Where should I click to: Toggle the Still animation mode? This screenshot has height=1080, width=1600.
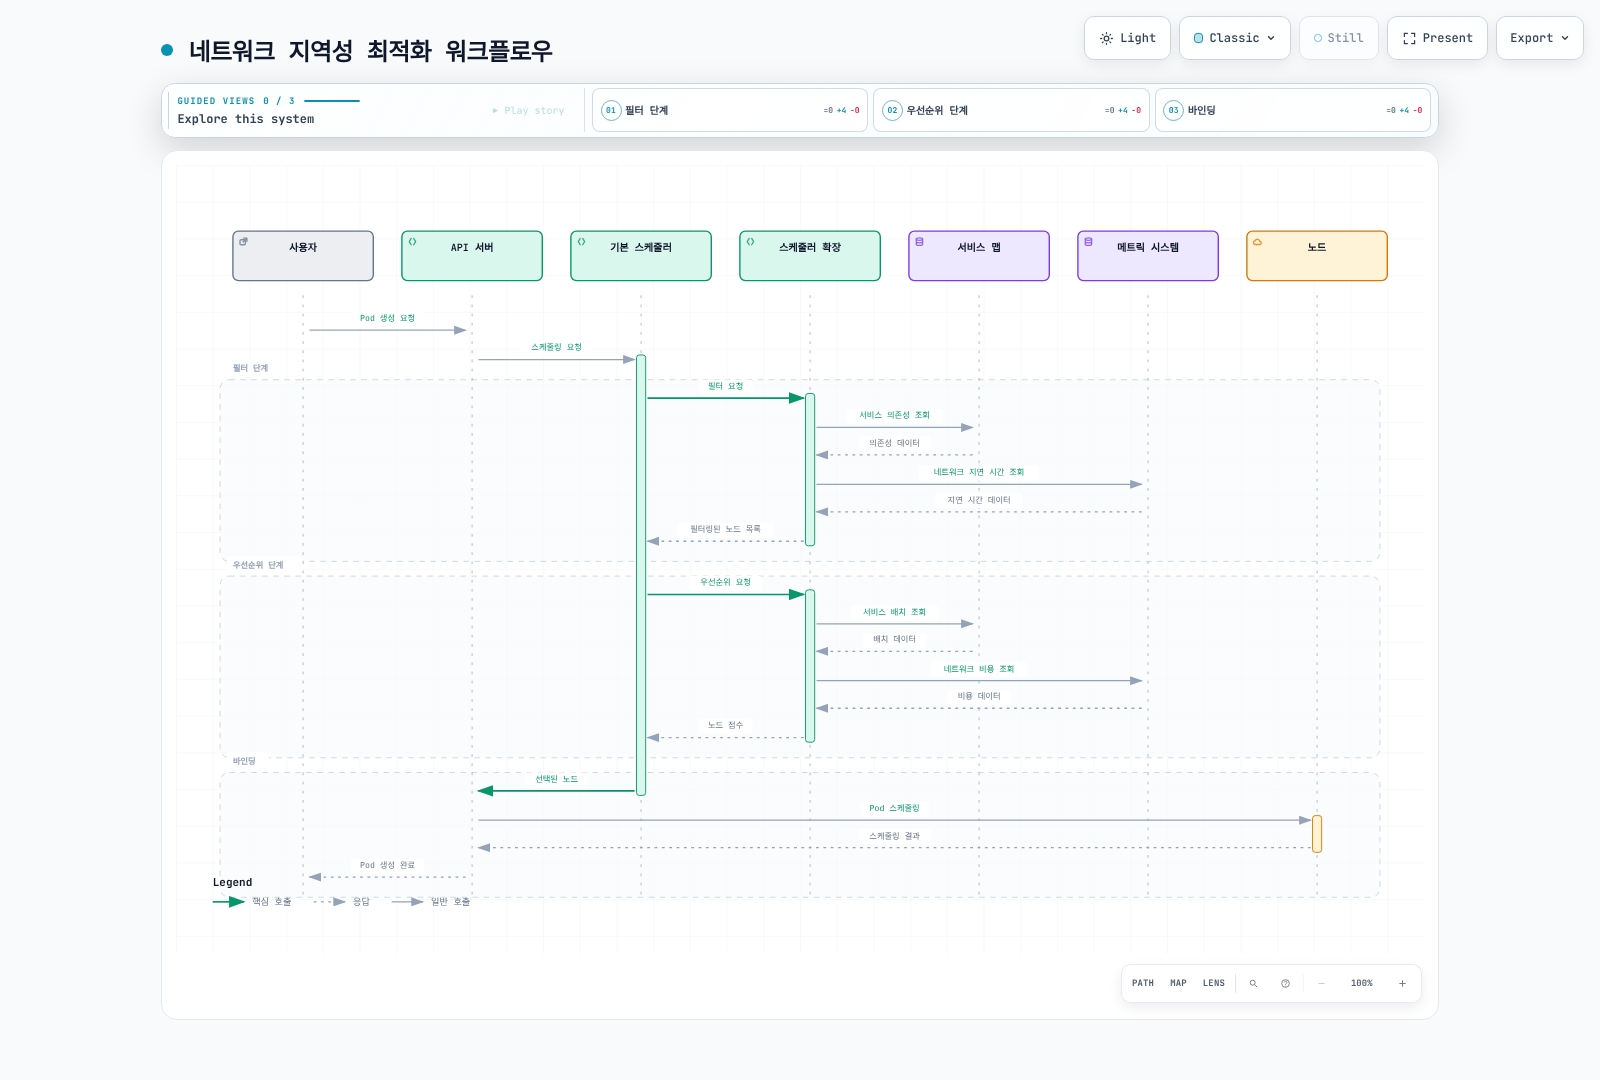(x=1338, y=38)
